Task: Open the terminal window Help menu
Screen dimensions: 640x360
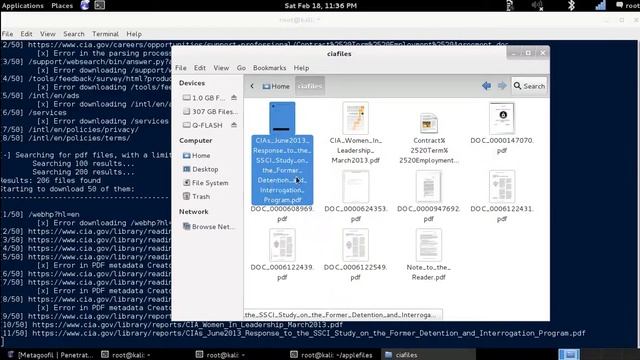Action: click(x=134, y=34)
